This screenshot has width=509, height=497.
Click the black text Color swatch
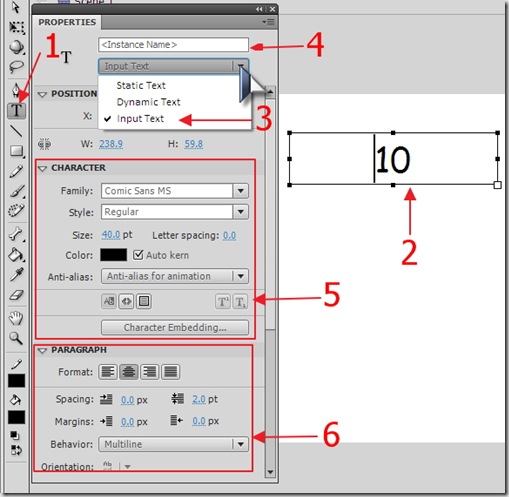[113, 255]
